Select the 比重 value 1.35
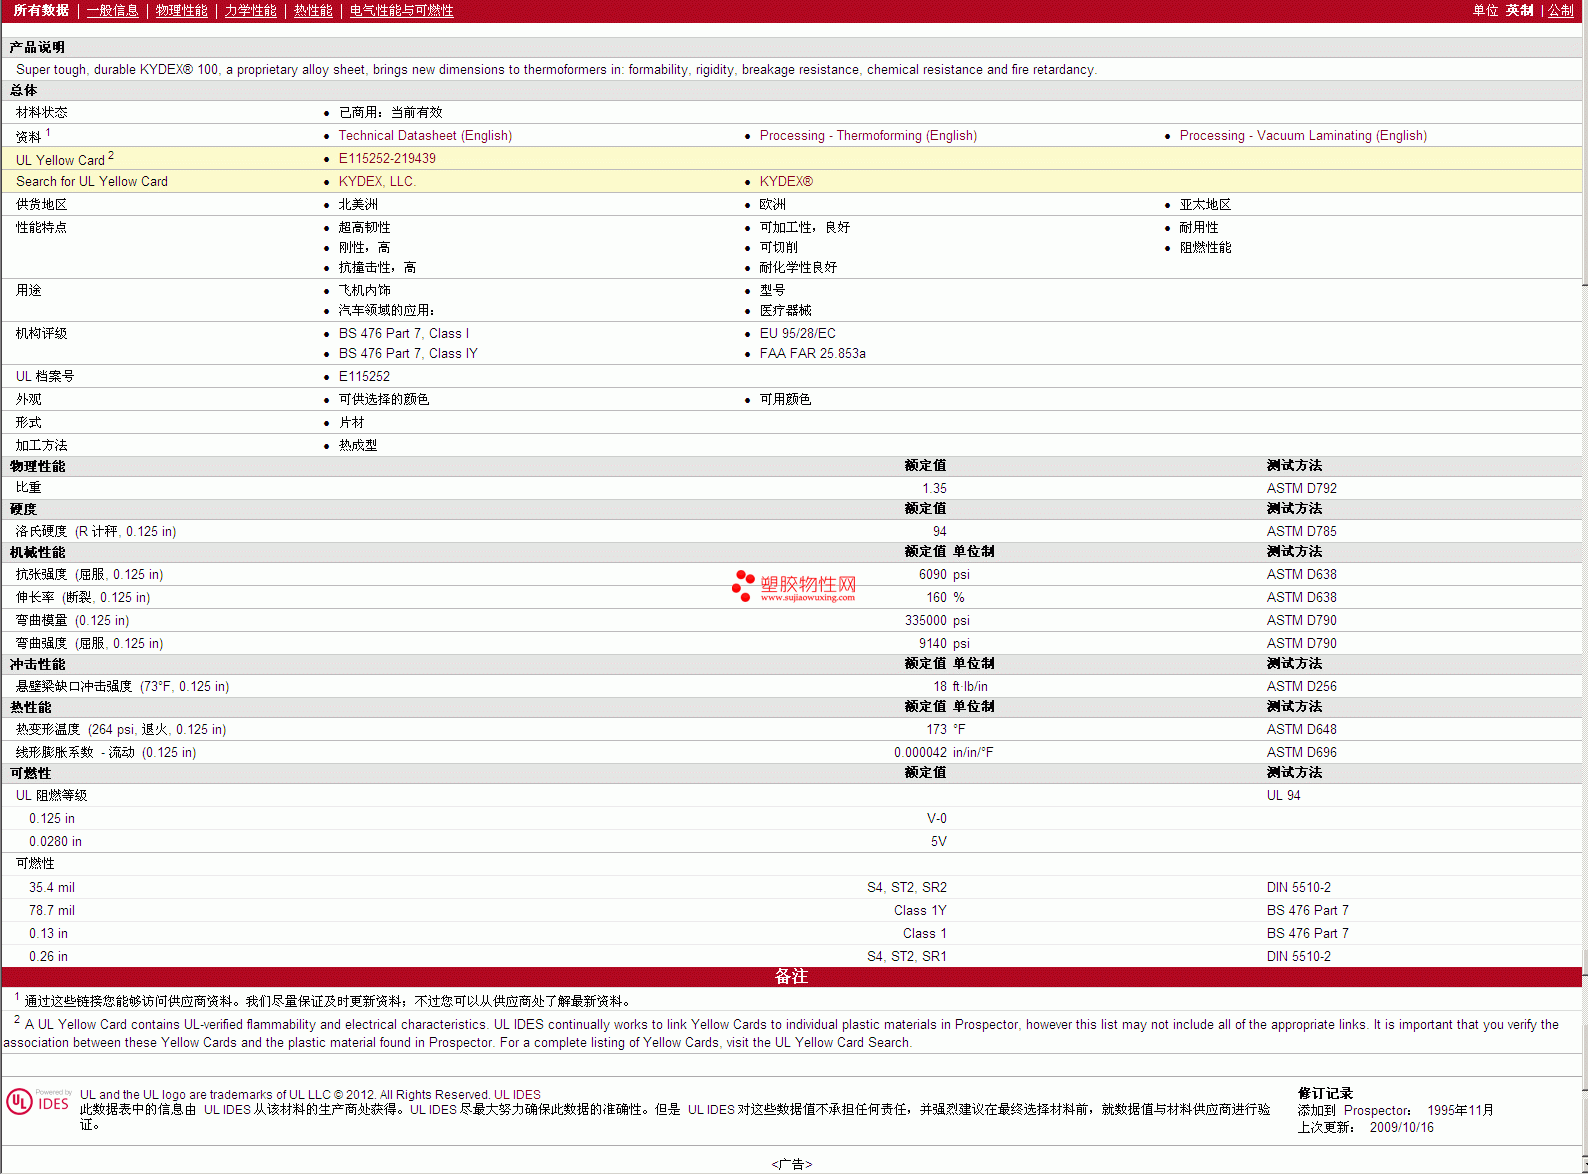 click(934, 488)
